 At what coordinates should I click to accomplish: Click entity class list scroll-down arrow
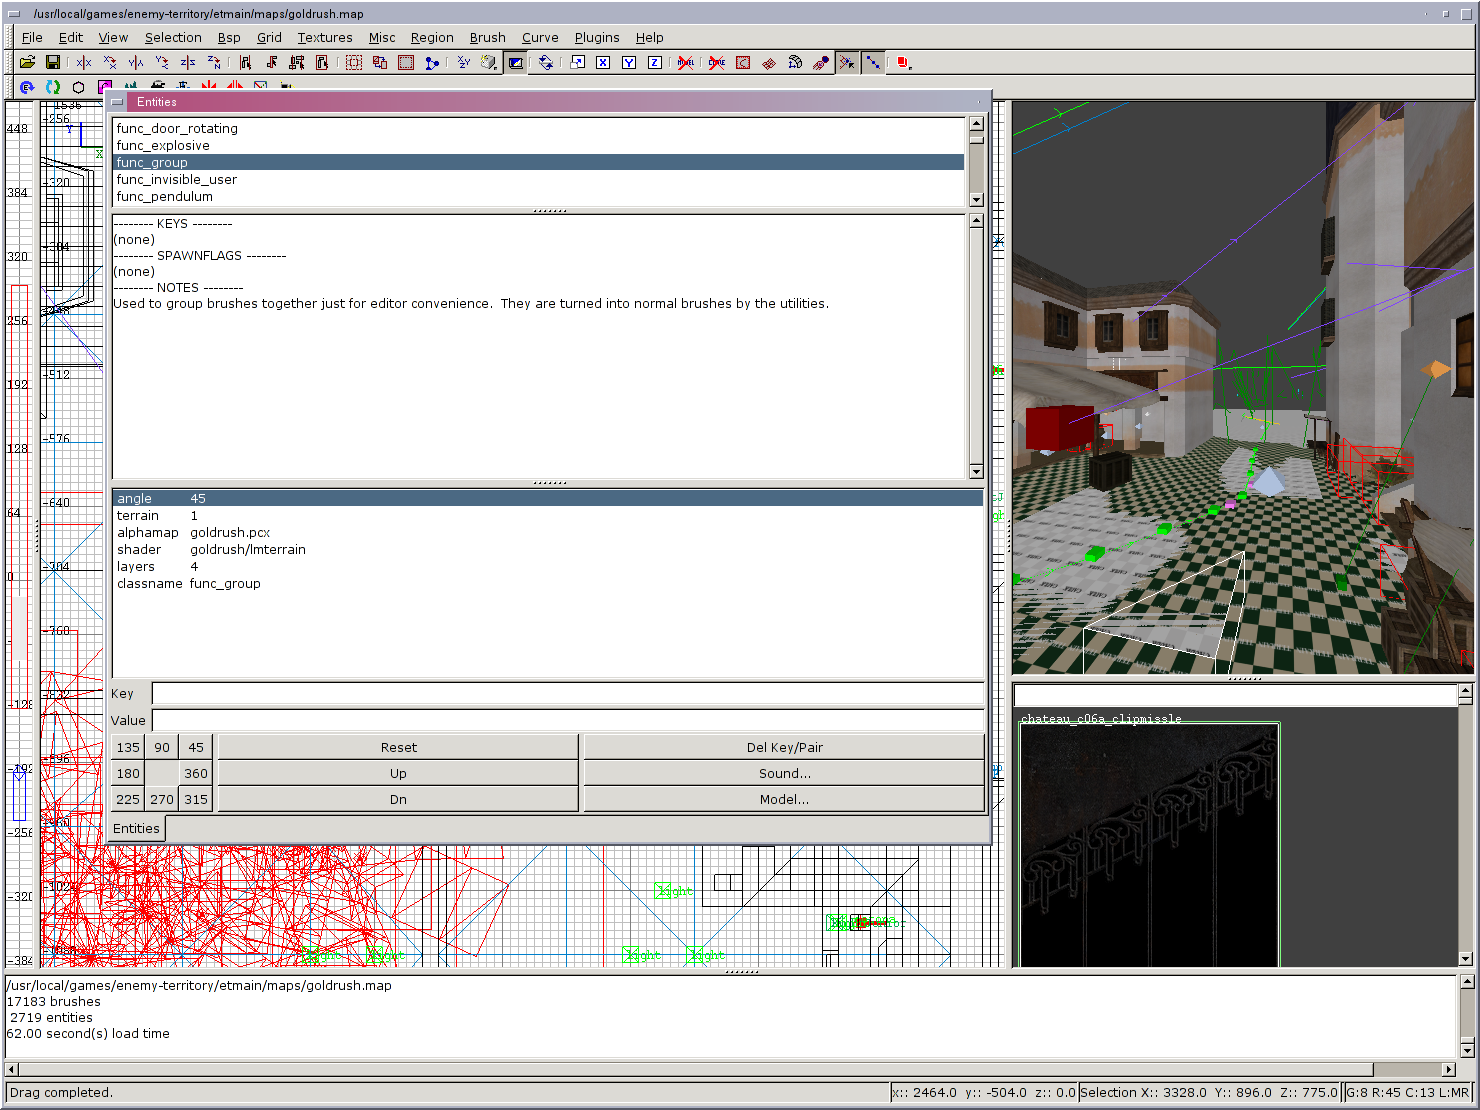(976, 199)
